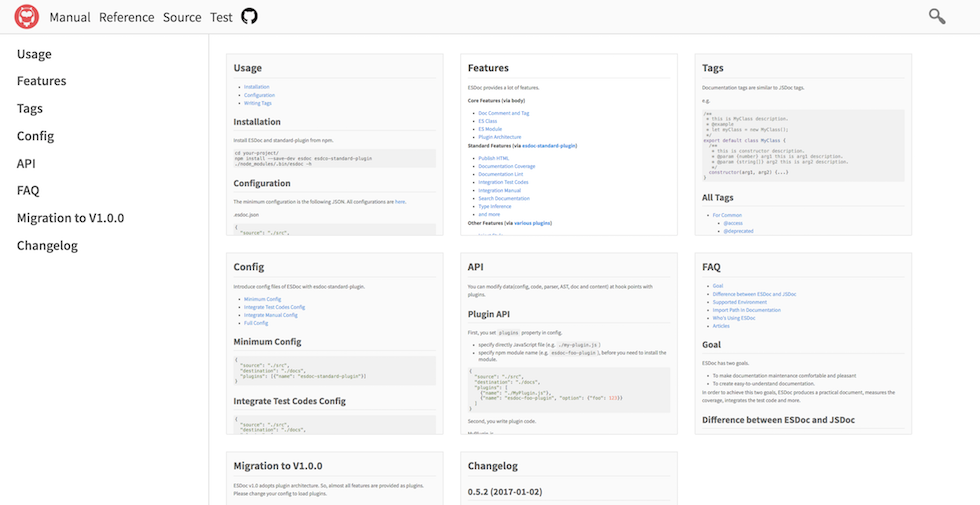Follow the Who's Using ESDoc link
980x505 pixels.
734,318
